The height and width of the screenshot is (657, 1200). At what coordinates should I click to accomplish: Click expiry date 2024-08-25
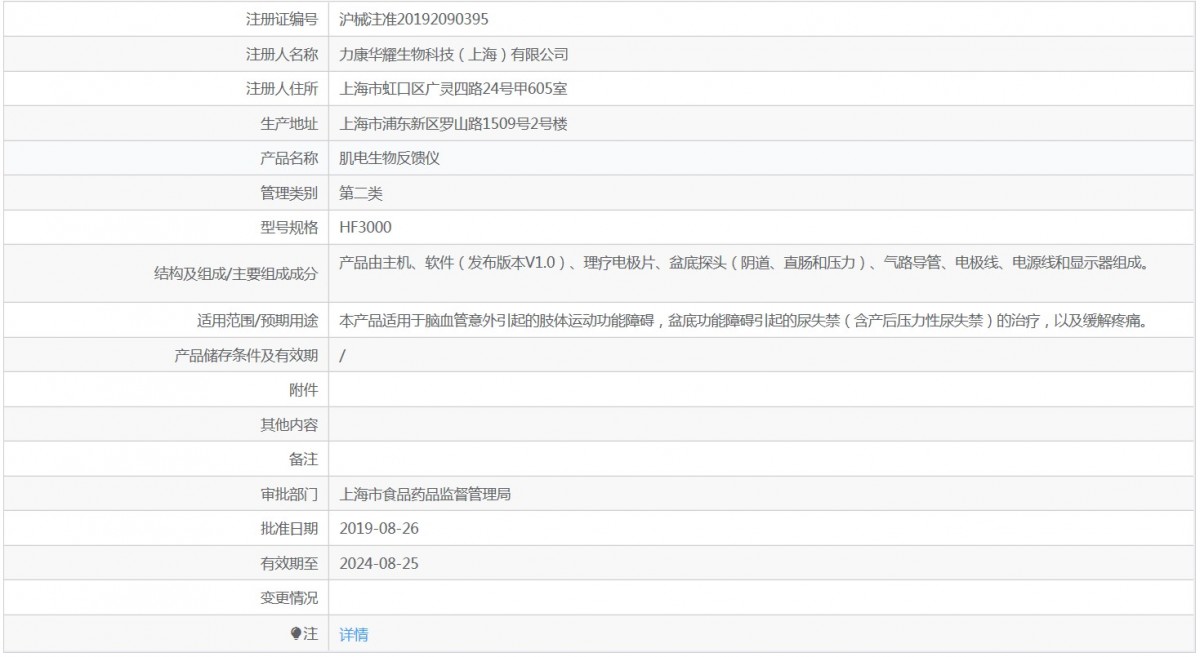point(379,564)
